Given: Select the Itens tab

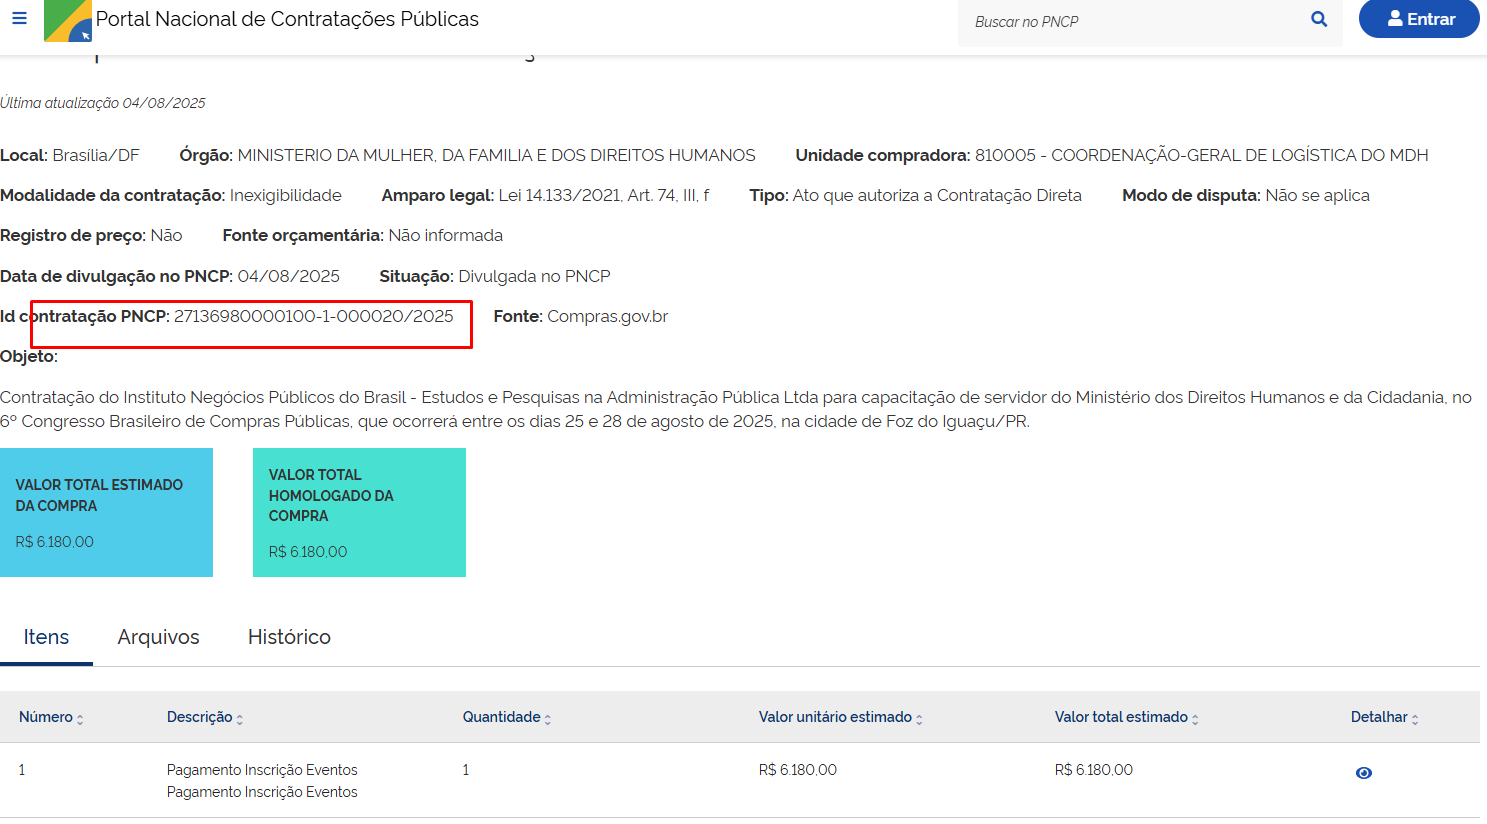Looking at the screenshot, I should (46, 637).
